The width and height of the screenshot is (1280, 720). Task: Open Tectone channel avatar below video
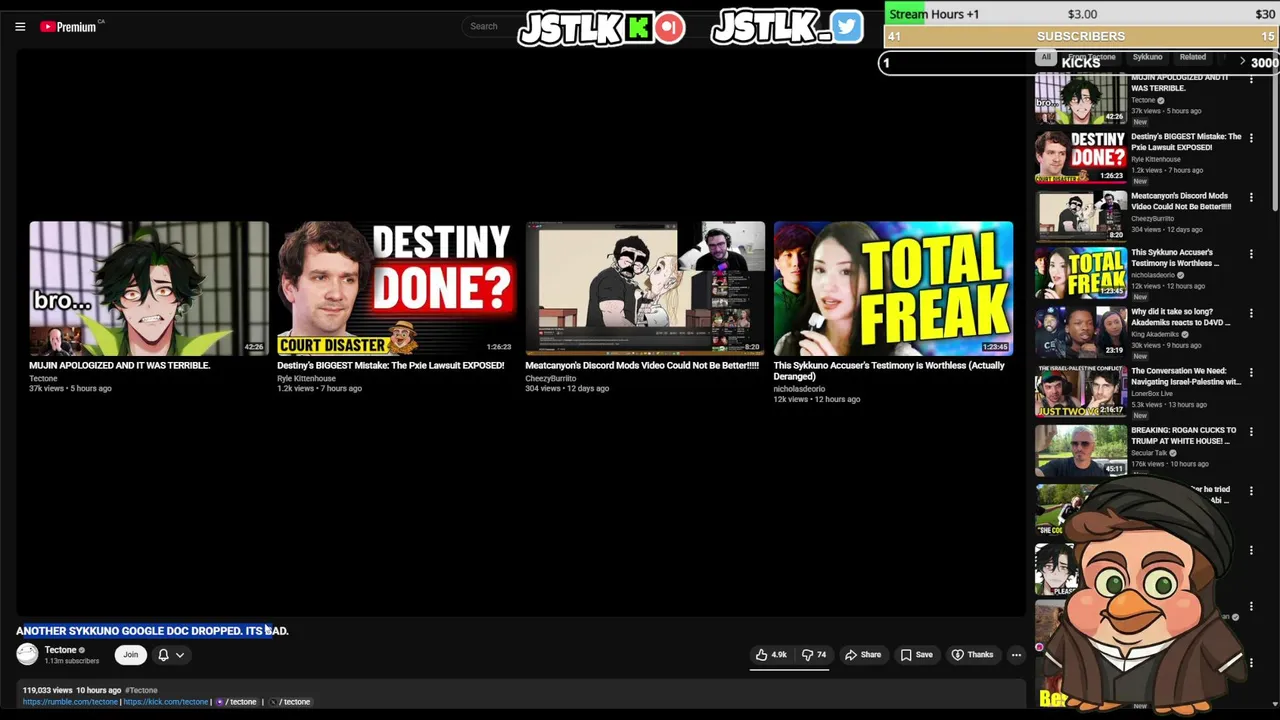point(27,654)
